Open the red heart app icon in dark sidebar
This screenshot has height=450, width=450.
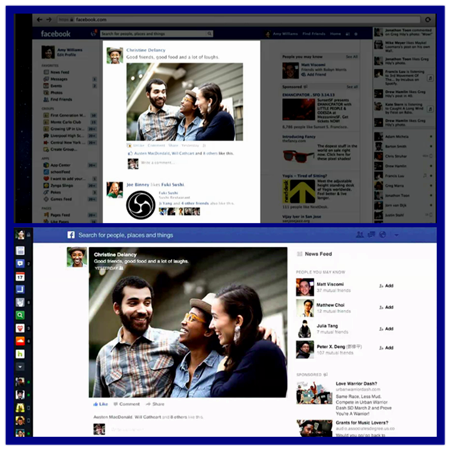[20, 328]
